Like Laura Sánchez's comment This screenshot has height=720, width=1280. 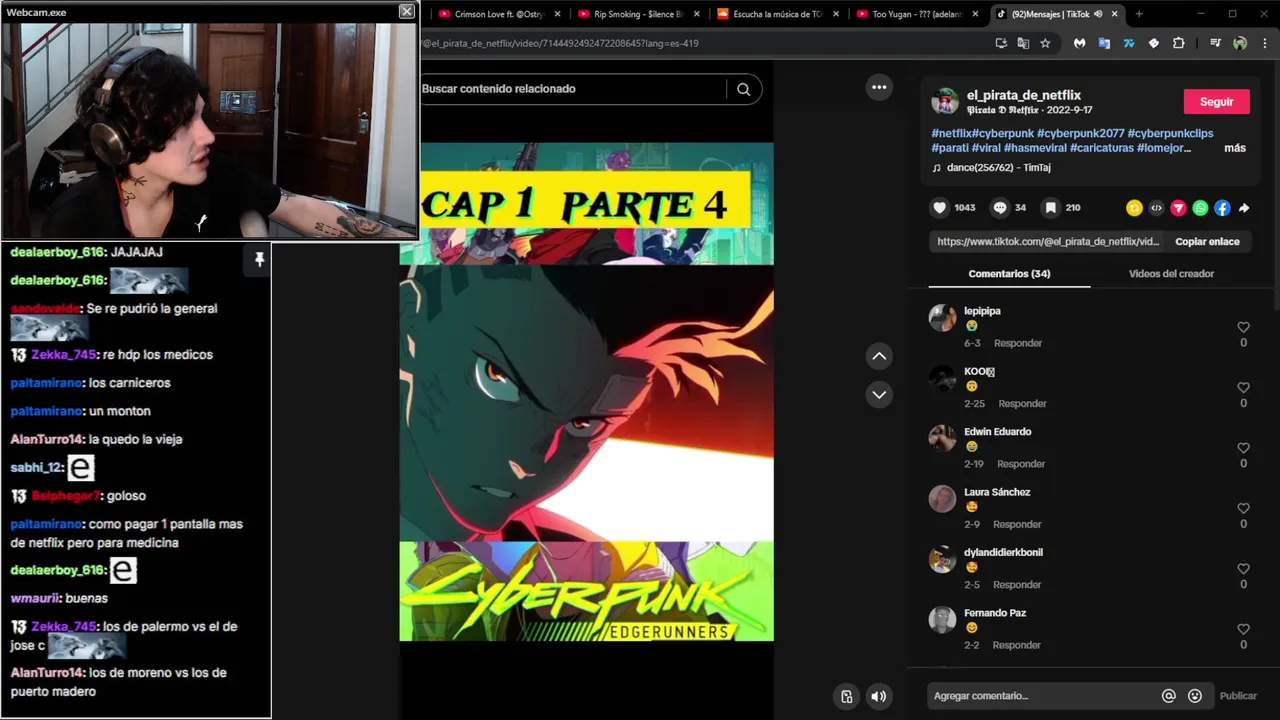[x=1243, y=508]
